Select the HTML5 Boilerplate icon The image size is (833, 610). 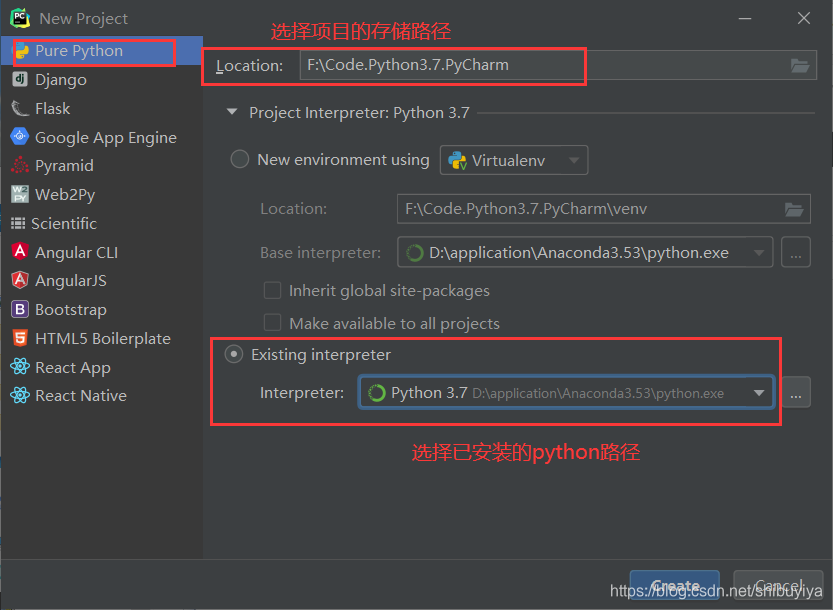click(x=20, y=338)
